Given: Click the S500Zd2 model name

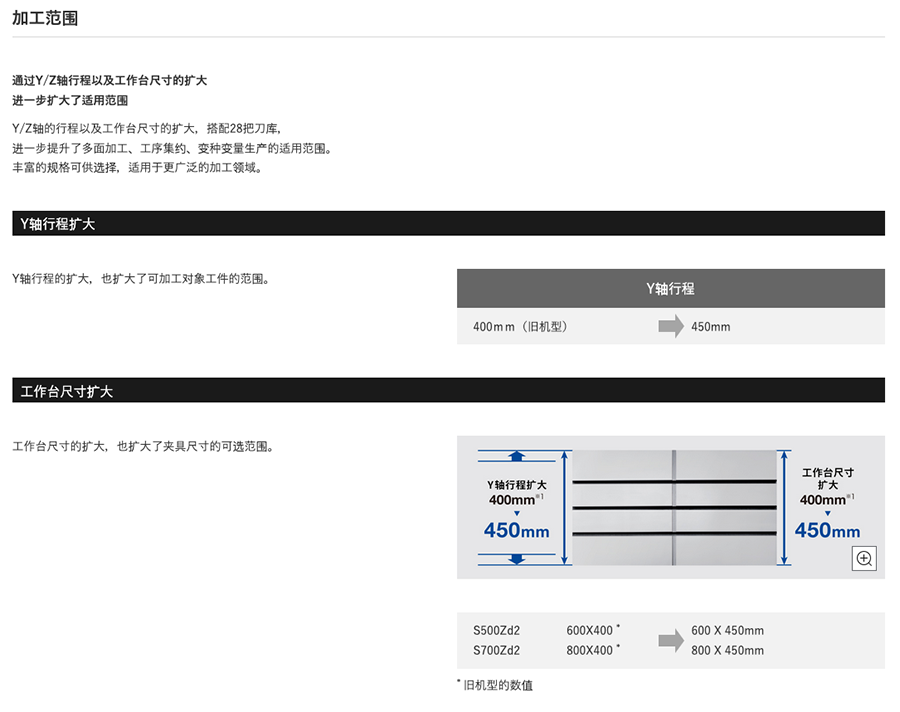Looking at the screenshot, I should pyautogui.click(x=497, y=631).
